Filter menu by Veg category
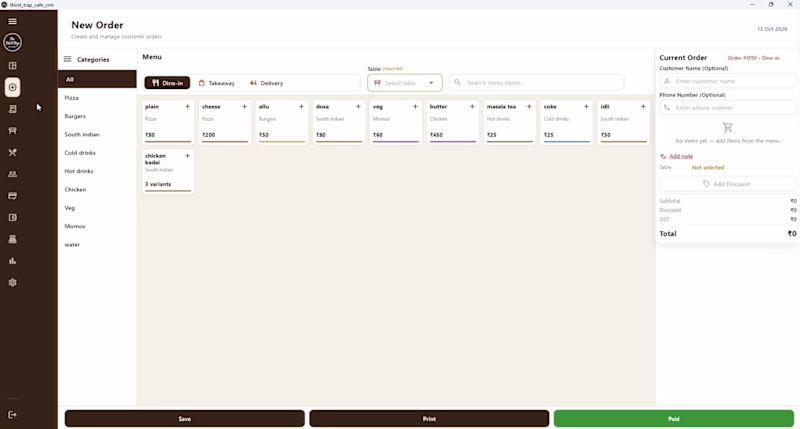This screenshot has width=800, height=429. (97, 208)
